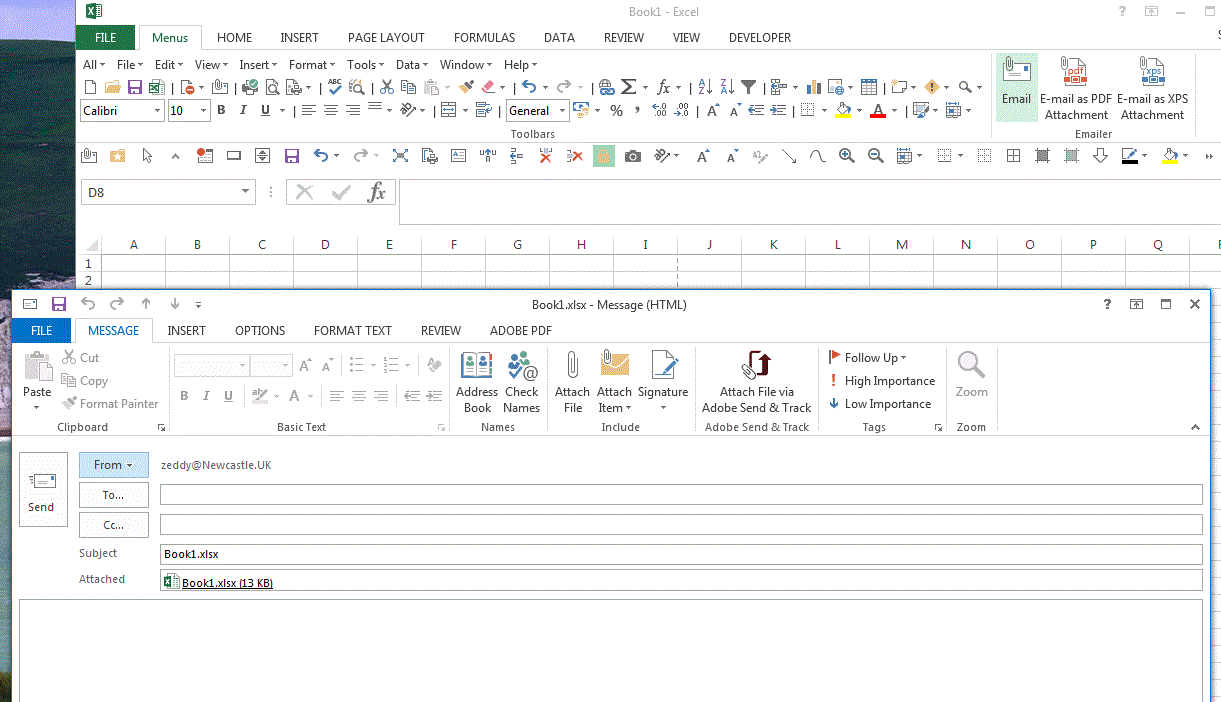Screen dimensions: 1221x702
Task: Open the attached Book1.xlsx file link
Action: pos(226,582)
